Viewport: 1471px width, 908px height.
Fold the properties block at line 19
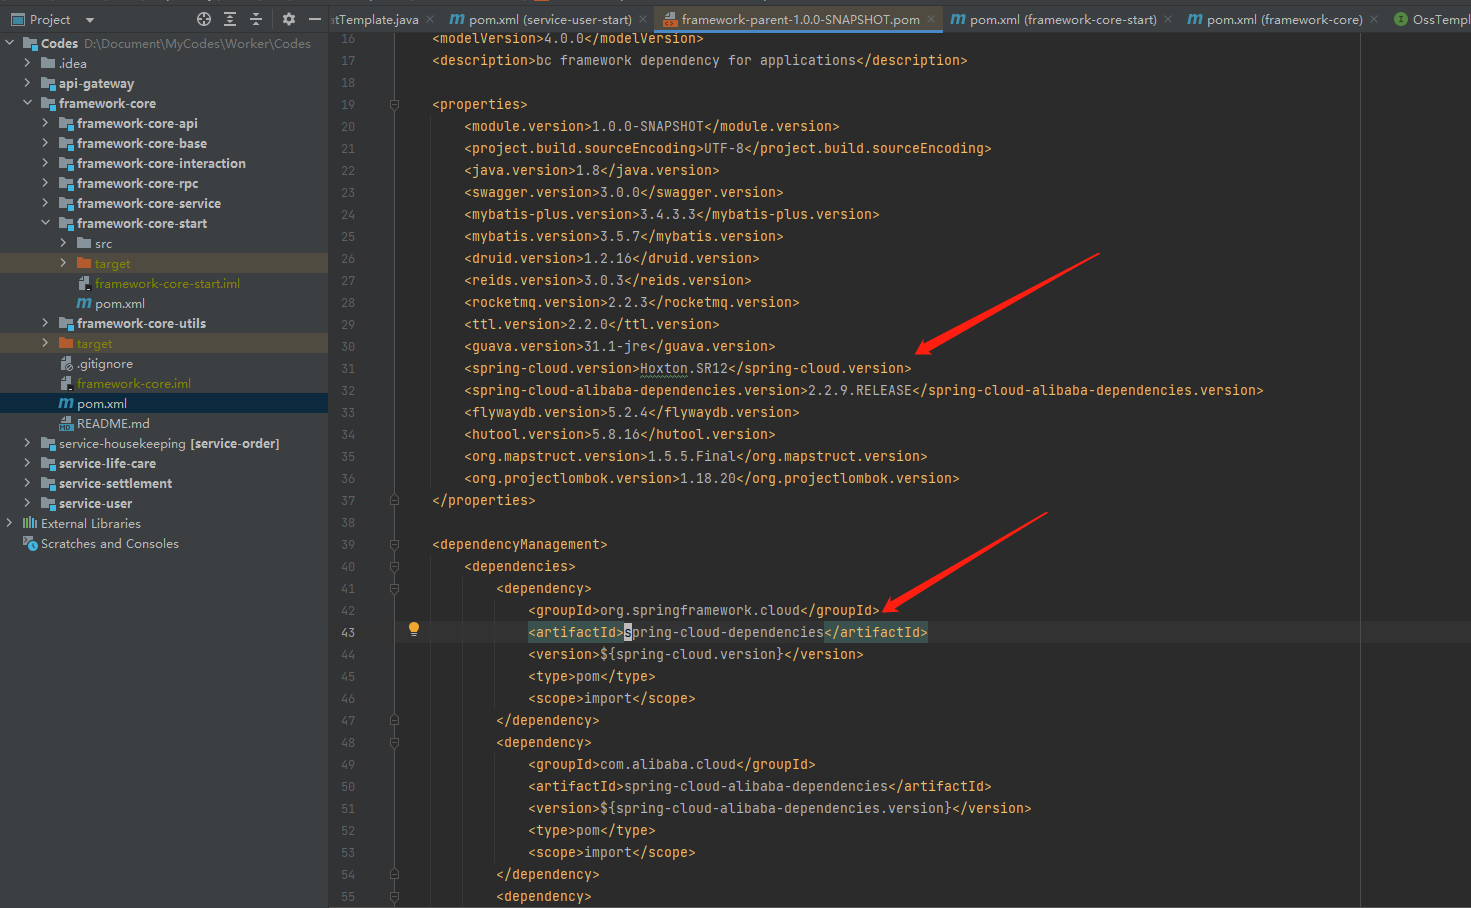coord(394,104)
